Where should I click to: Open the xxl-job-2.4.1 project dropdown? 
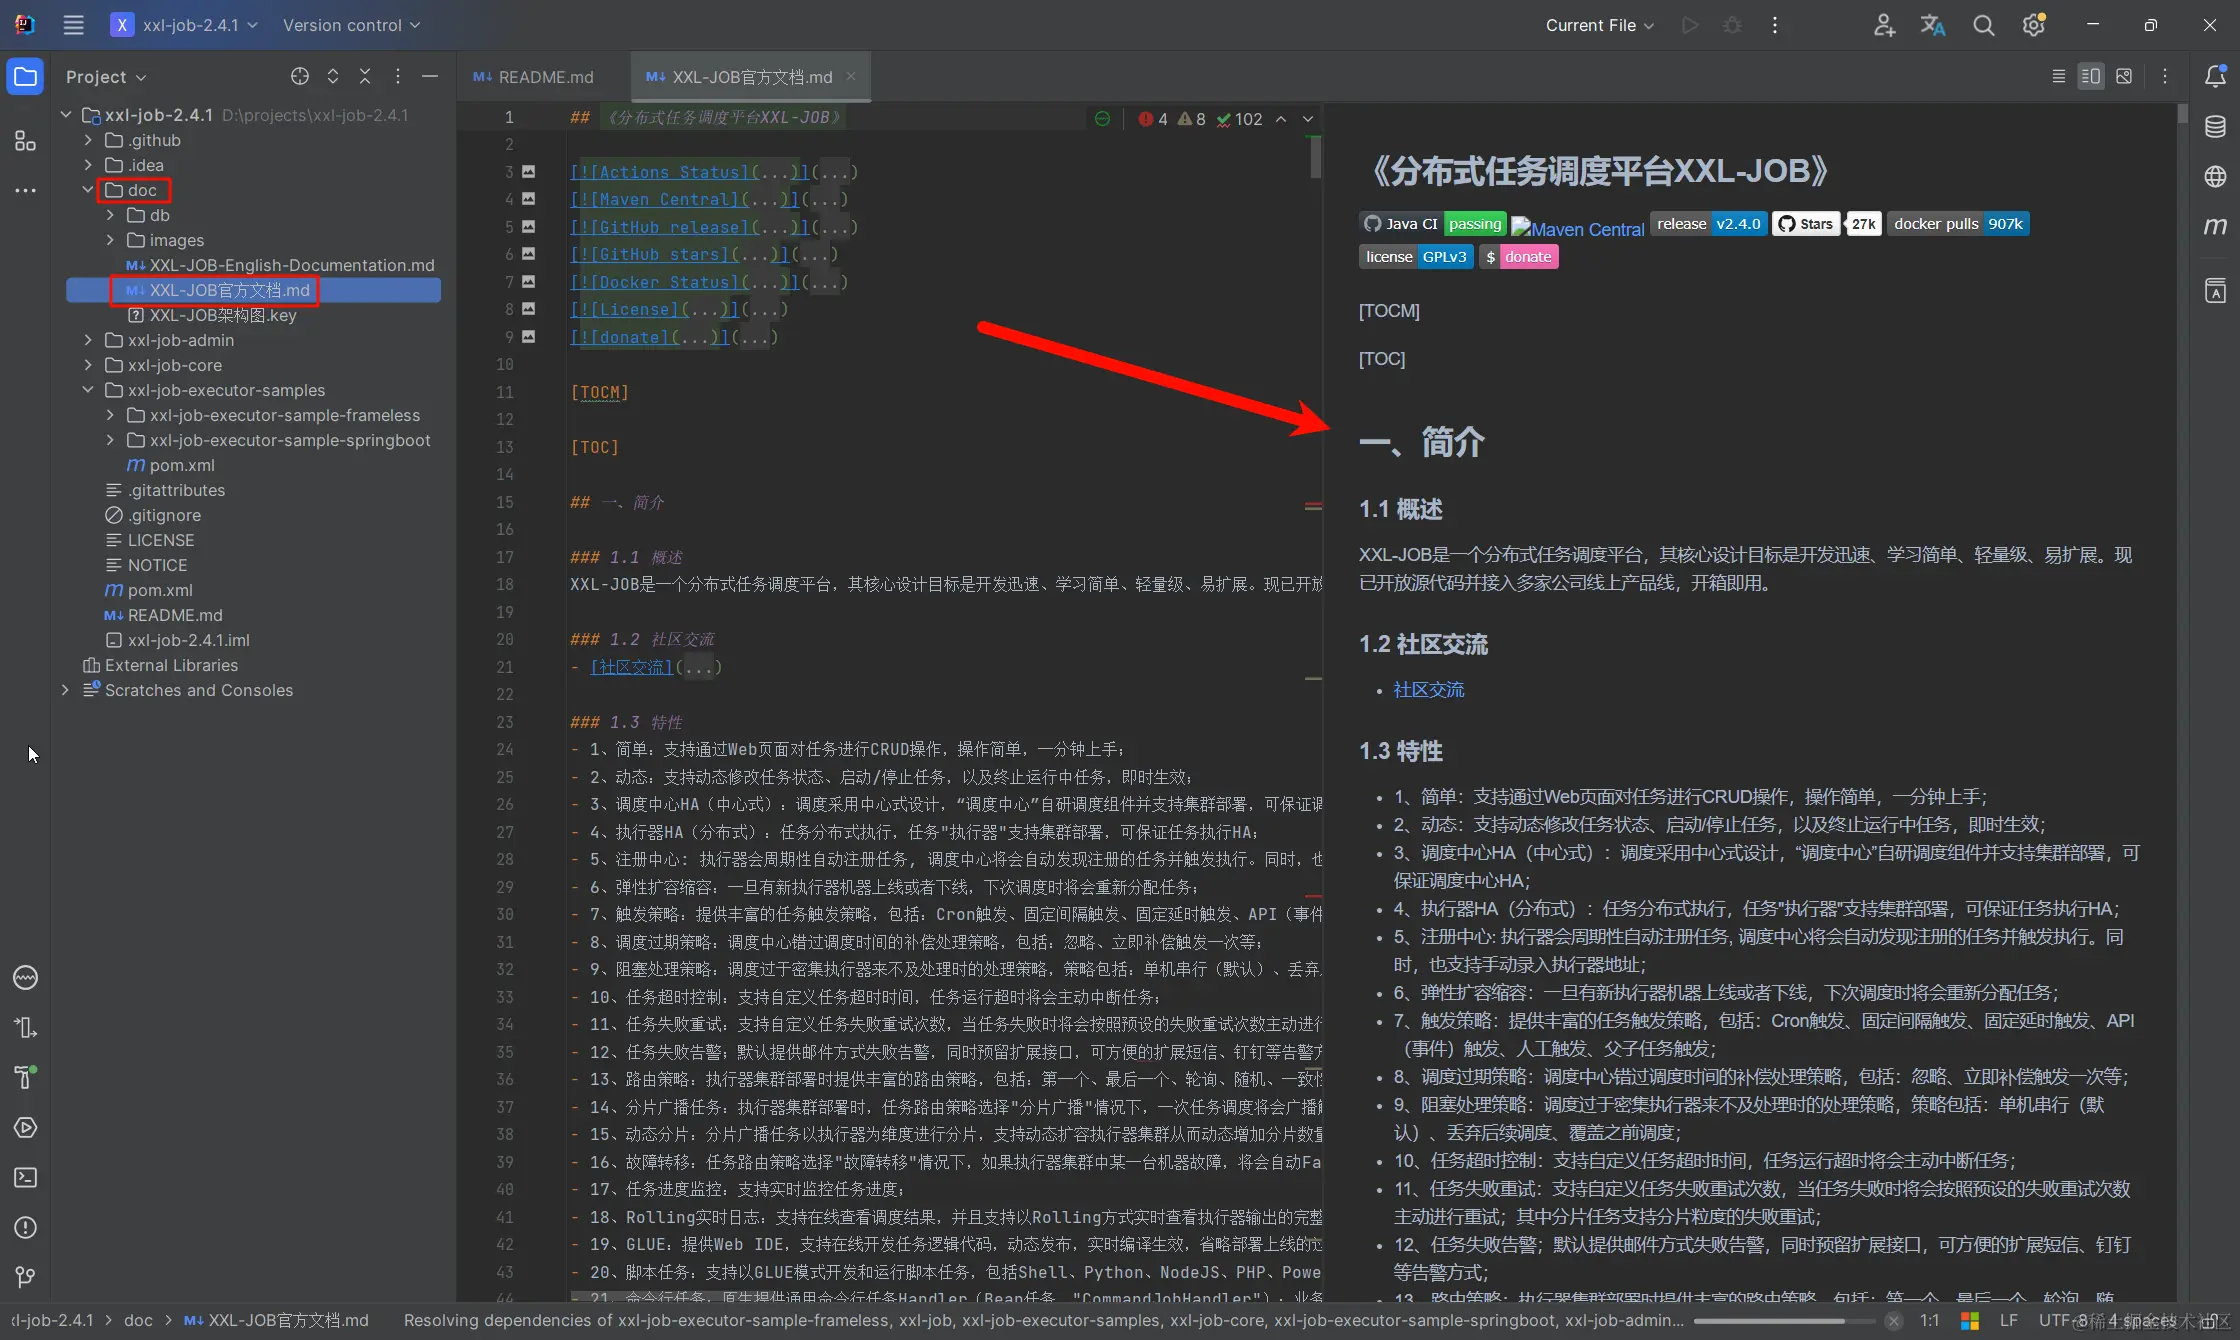(184, 25)
